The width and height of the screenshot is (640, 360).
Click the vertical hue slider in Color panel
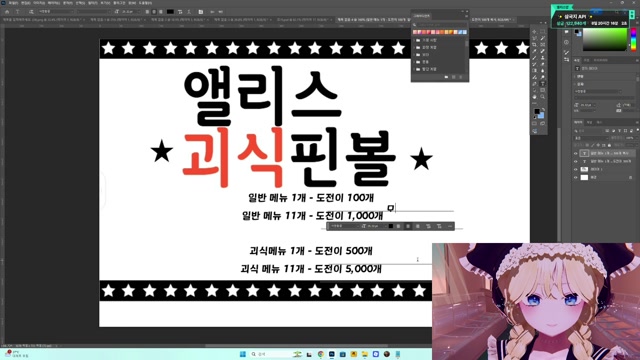[633, 40]
